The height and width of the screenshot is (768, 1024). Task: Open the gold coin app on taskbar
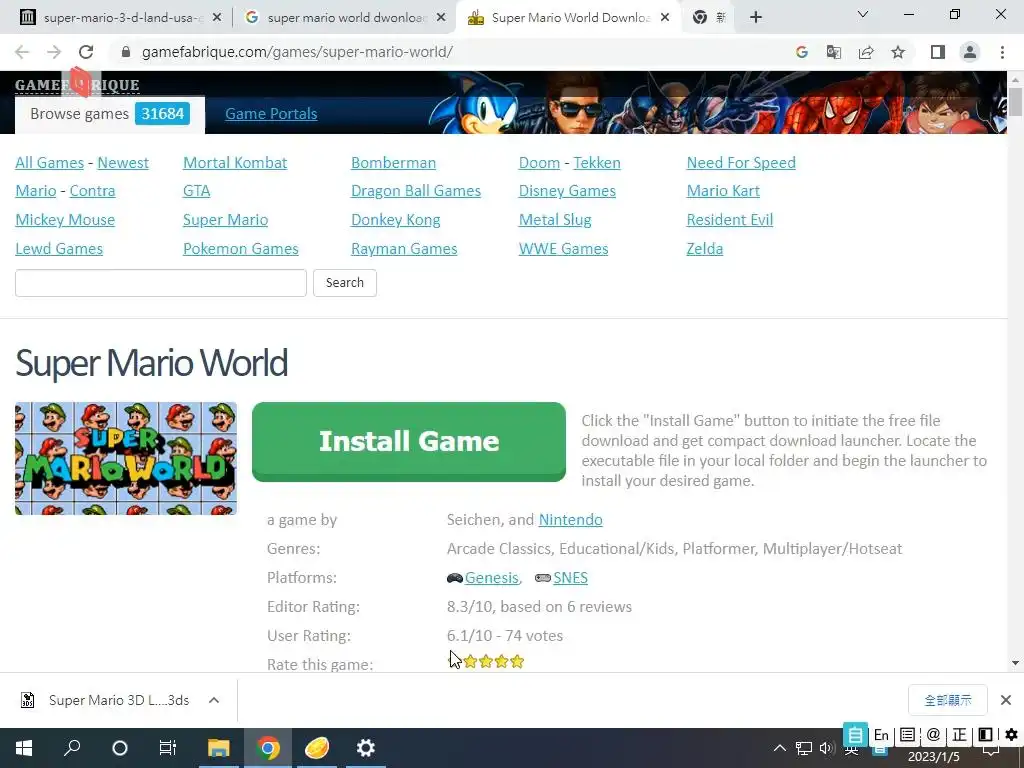click(x=317, y=748)
